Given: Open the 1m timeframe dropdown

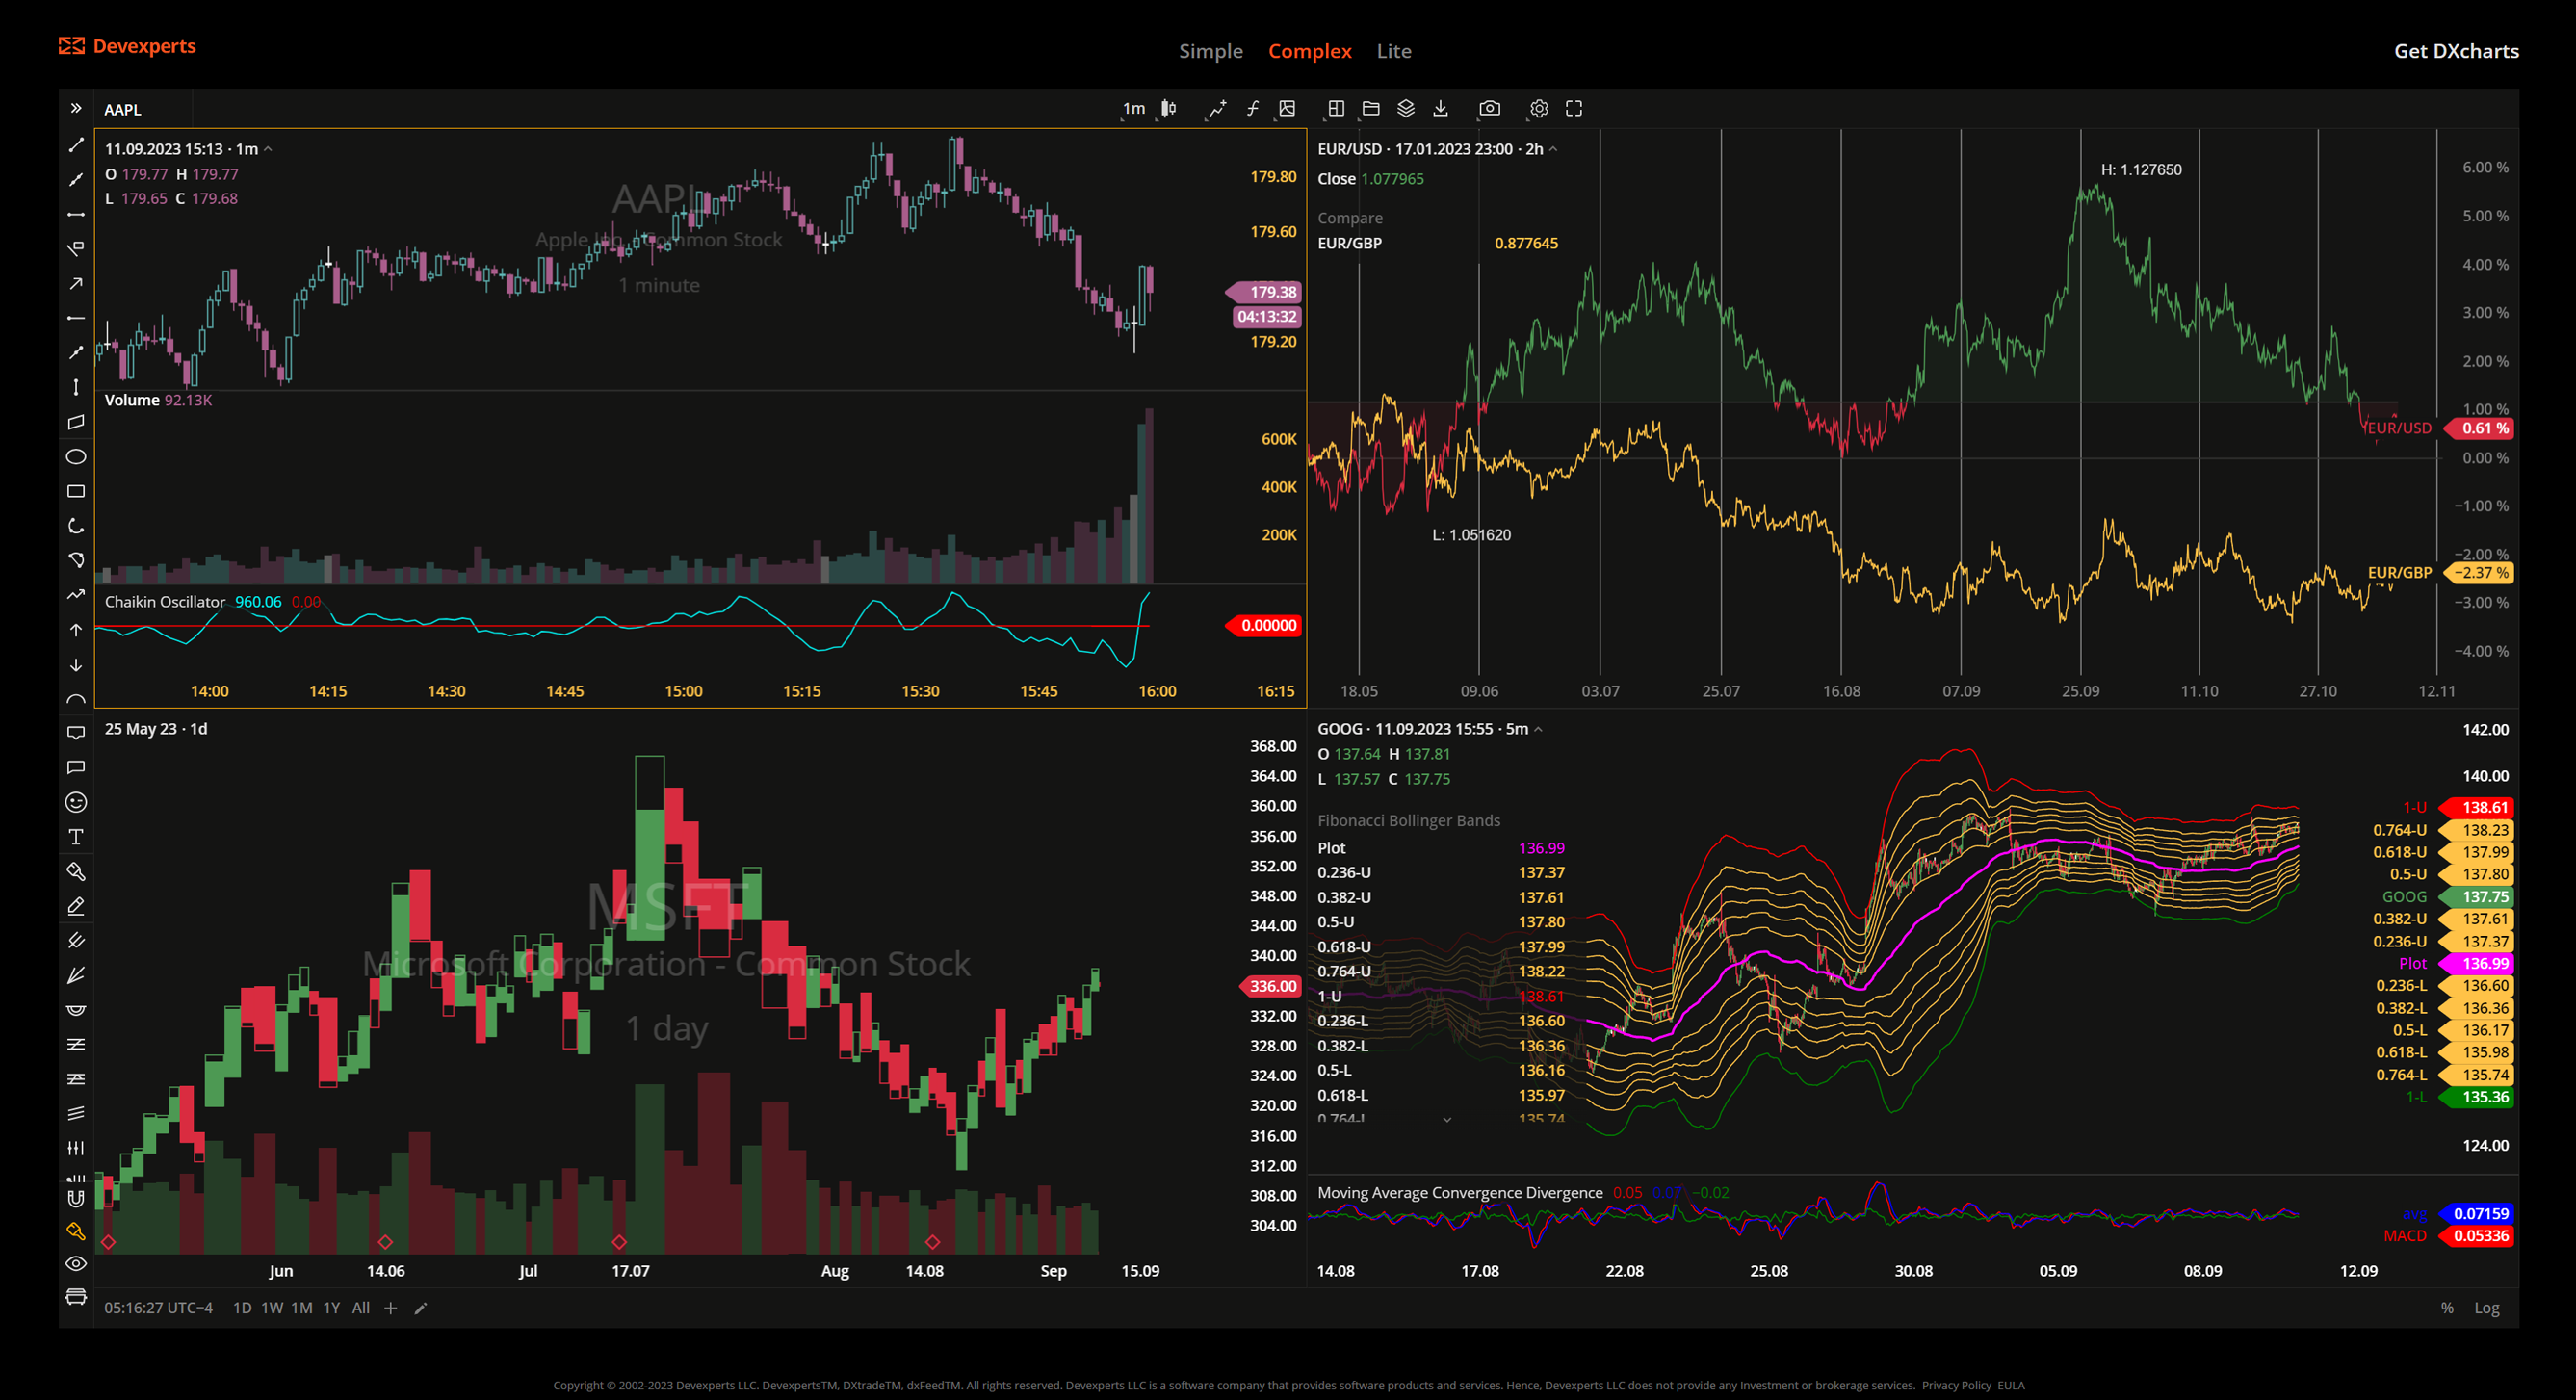Looking at the screenshot, I should [1135, 109].
